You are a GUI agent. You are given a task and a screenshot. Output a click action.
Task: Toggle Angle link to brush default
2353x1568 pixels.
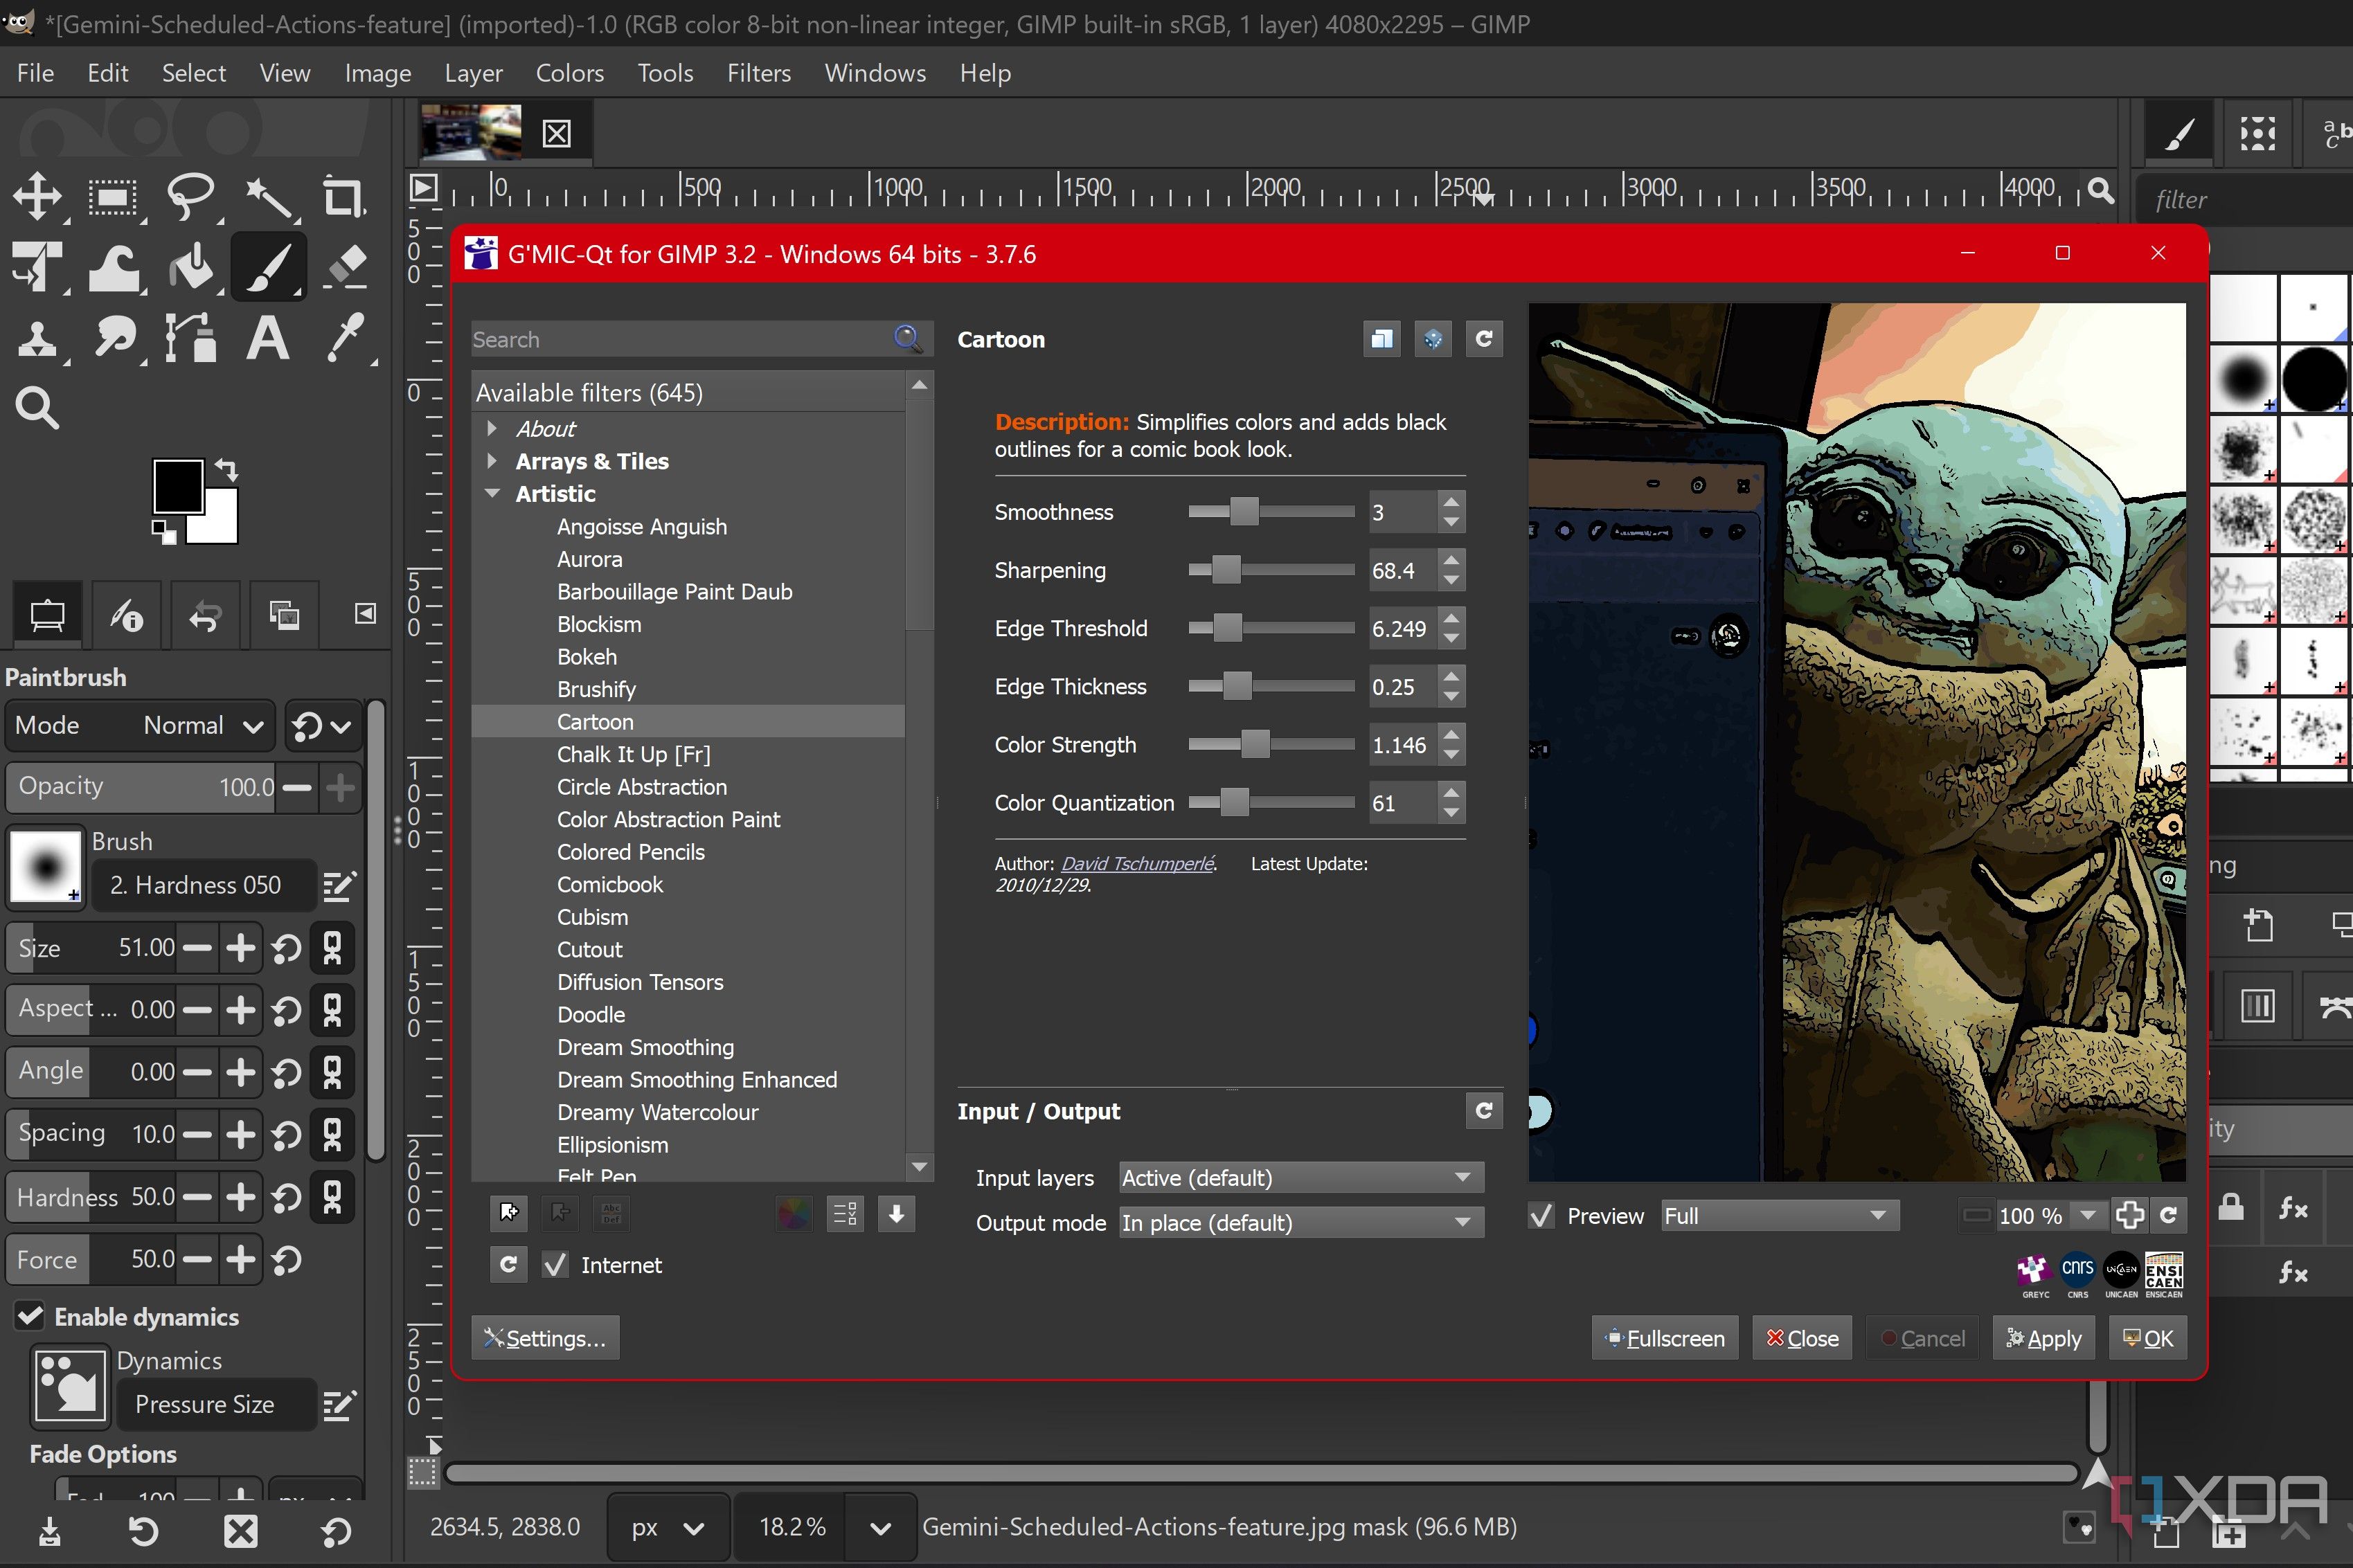333,1072
